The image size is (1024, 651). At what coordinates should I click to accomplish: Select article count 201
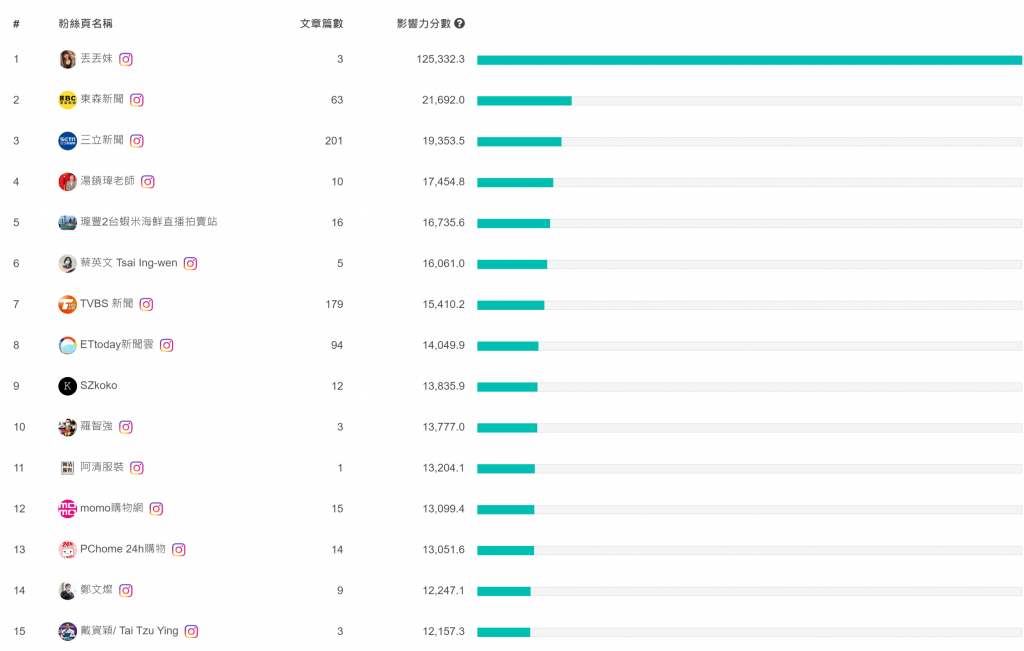(x=334, y=141)
